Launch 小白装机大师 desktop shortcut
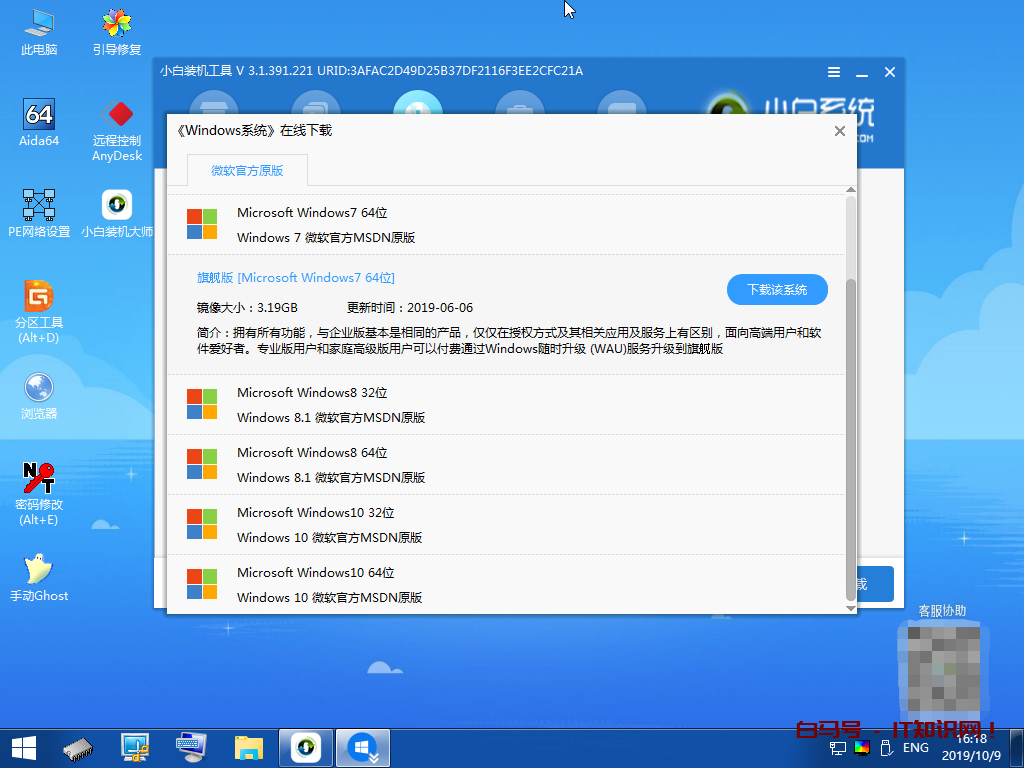1024x768 pixels. (x=117, y=211)
